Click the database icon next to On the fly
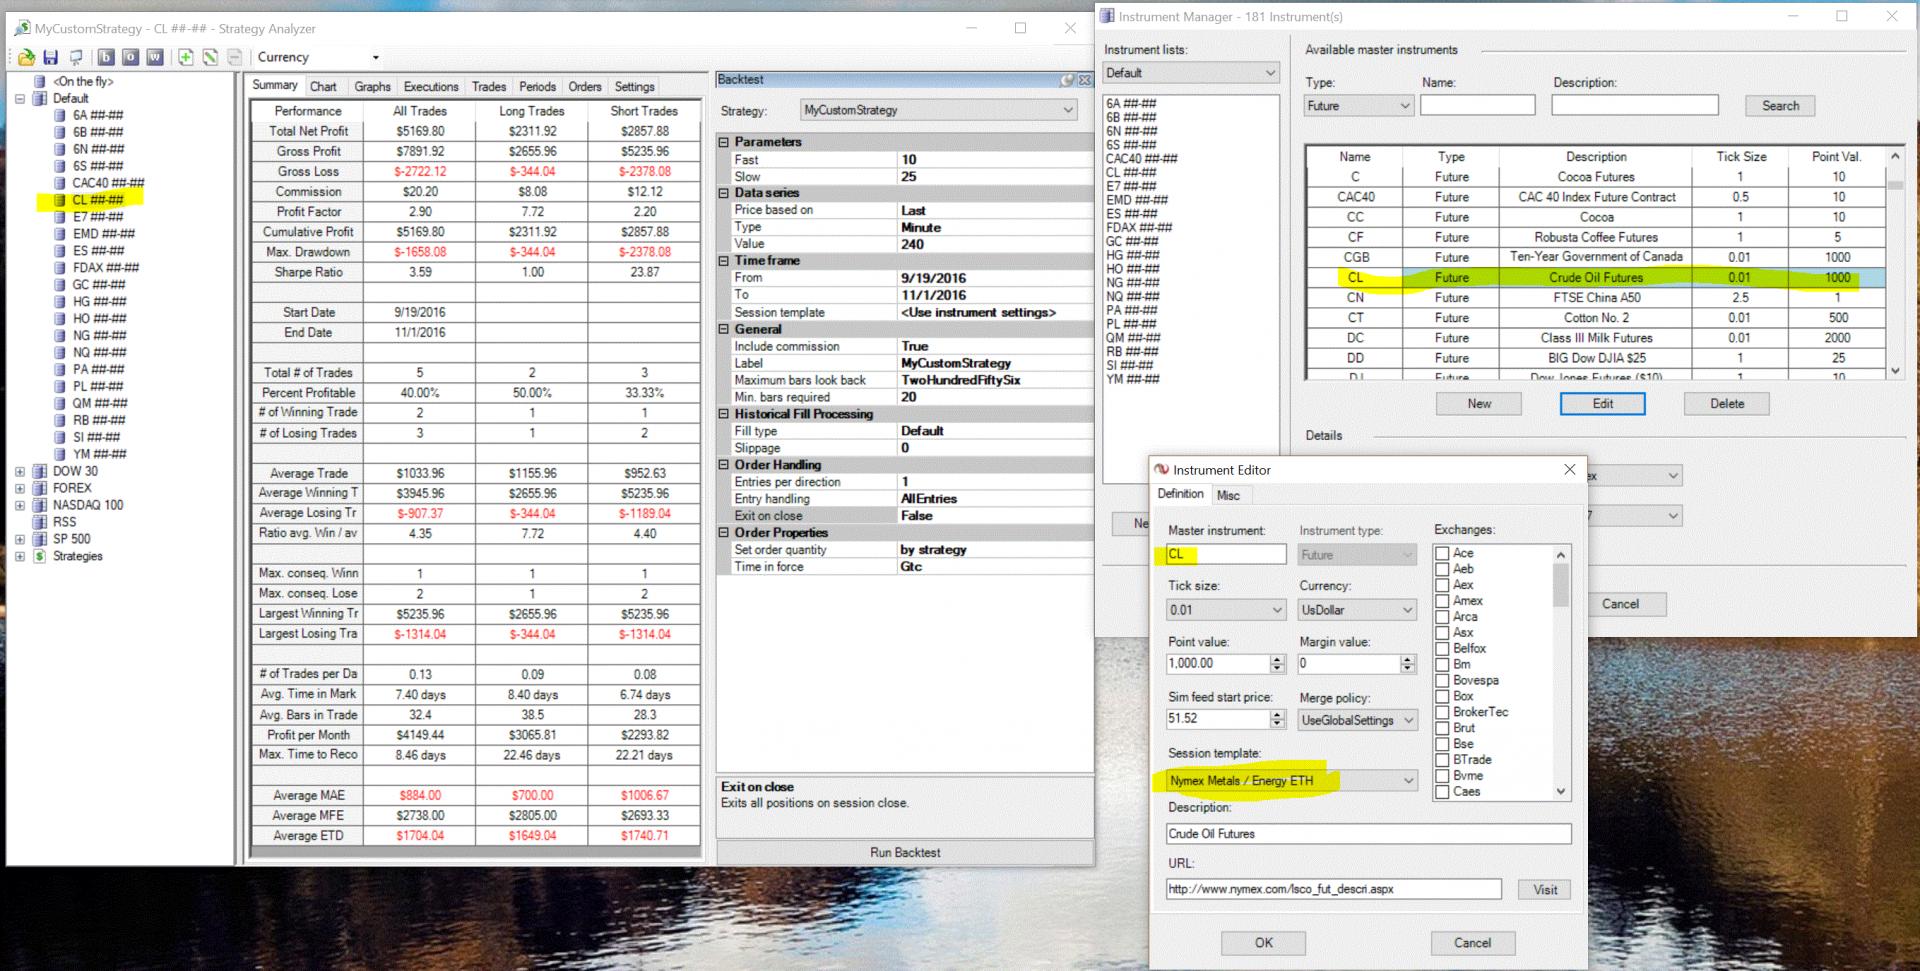 [40, 81]
